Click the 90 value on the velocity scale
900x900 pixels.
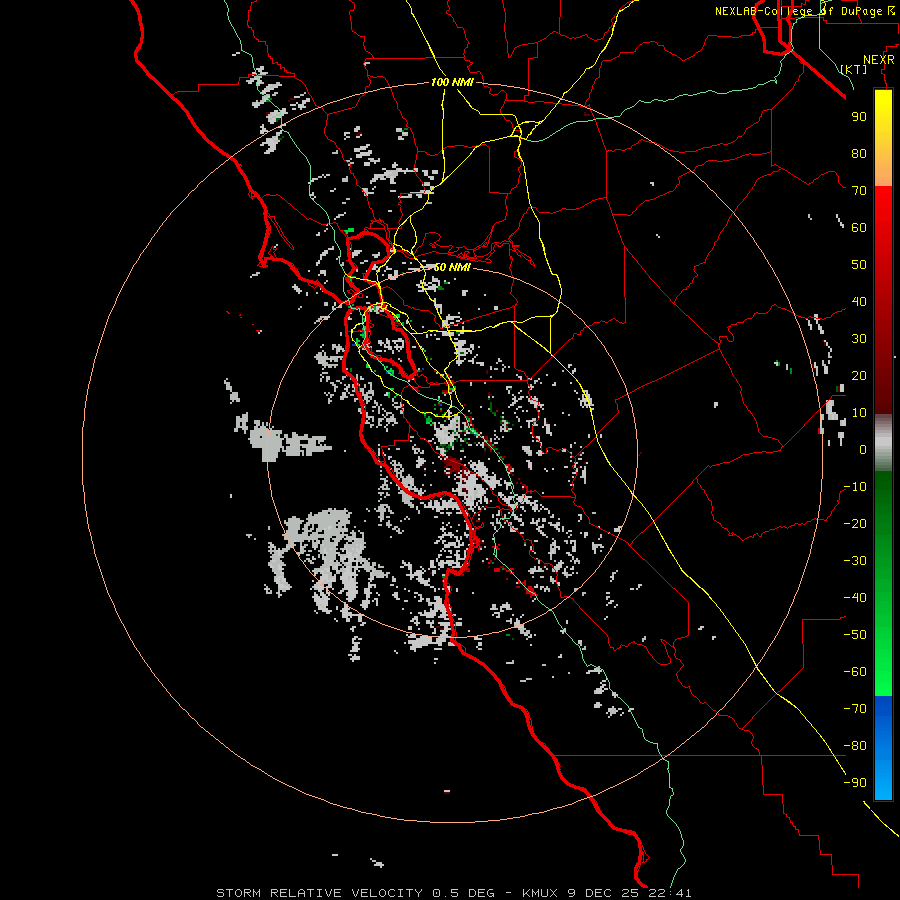(x=859, y=117)
